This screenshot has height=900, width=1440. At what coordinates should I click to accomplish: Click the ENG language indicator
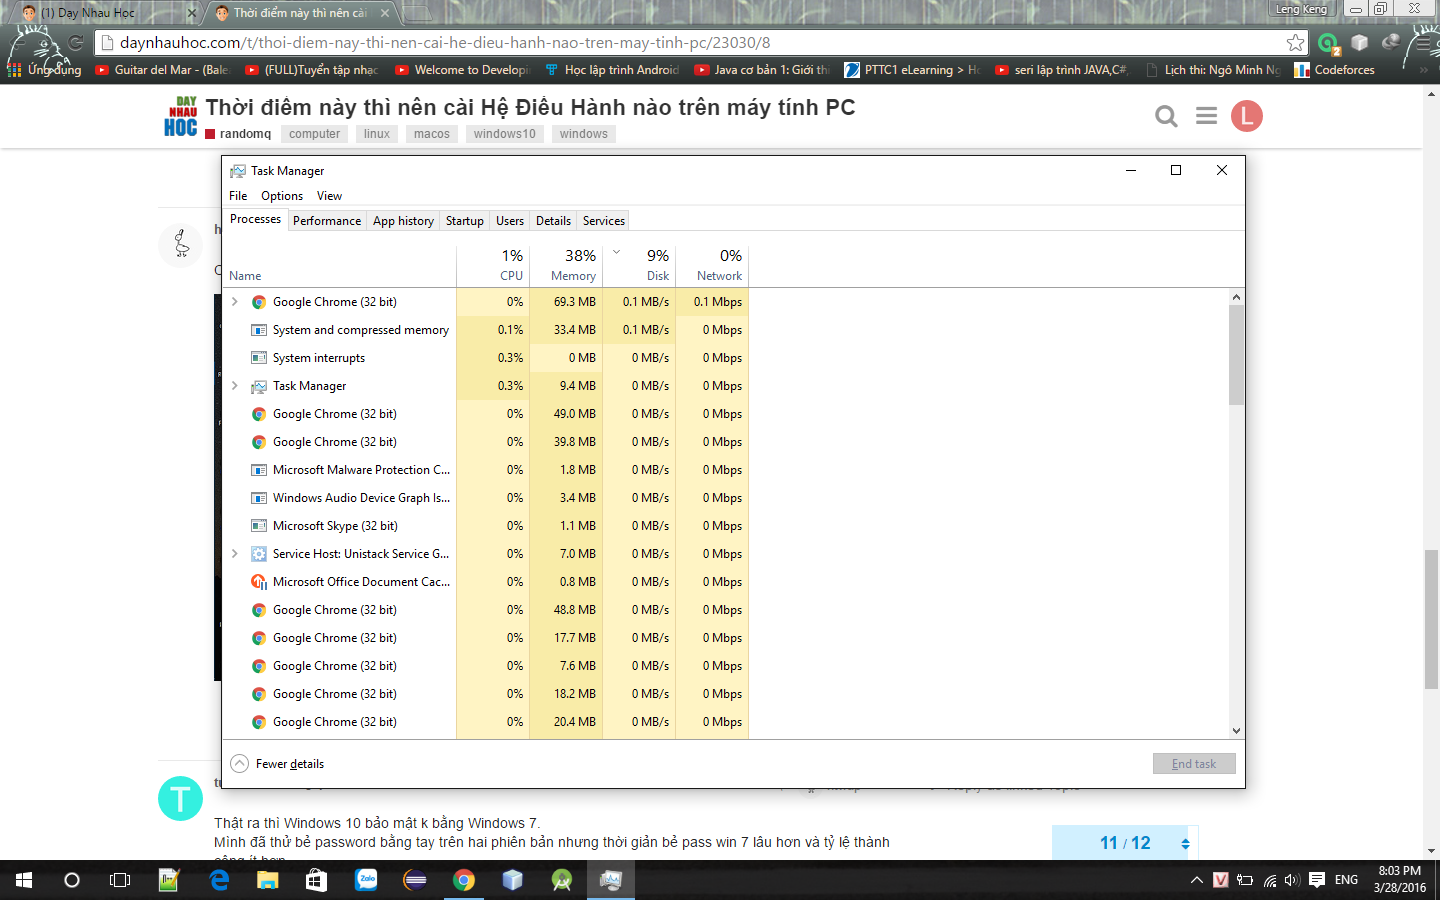point(1347,880)
